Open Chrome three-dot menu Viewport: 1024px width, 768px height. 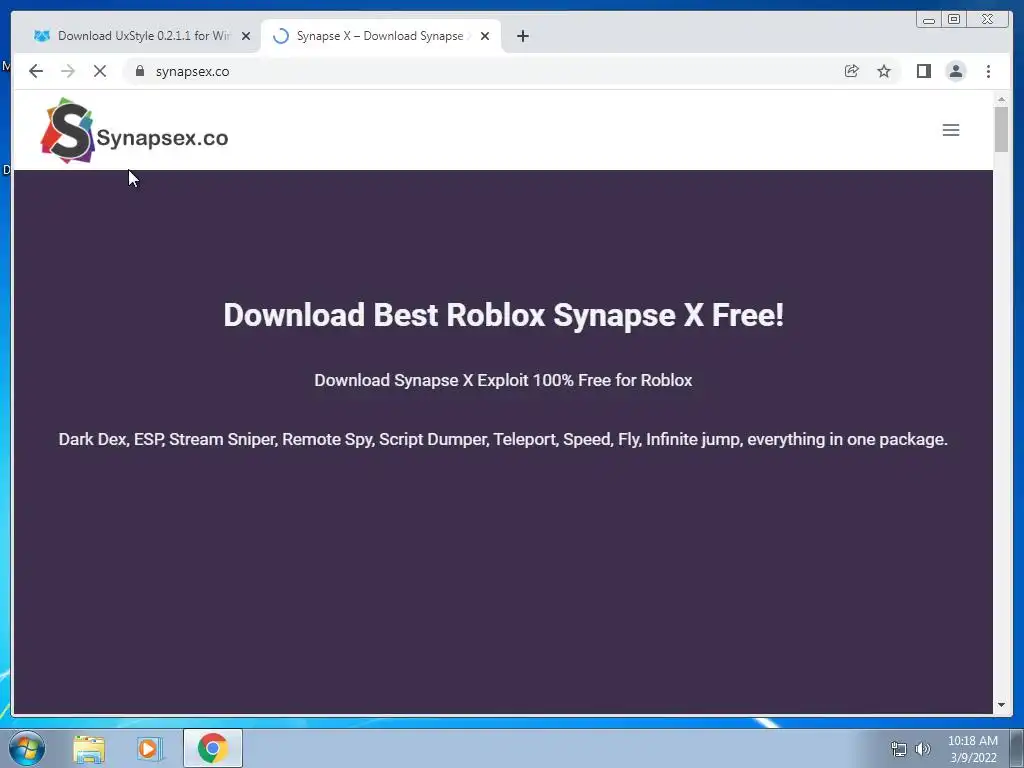click(988, 71)
